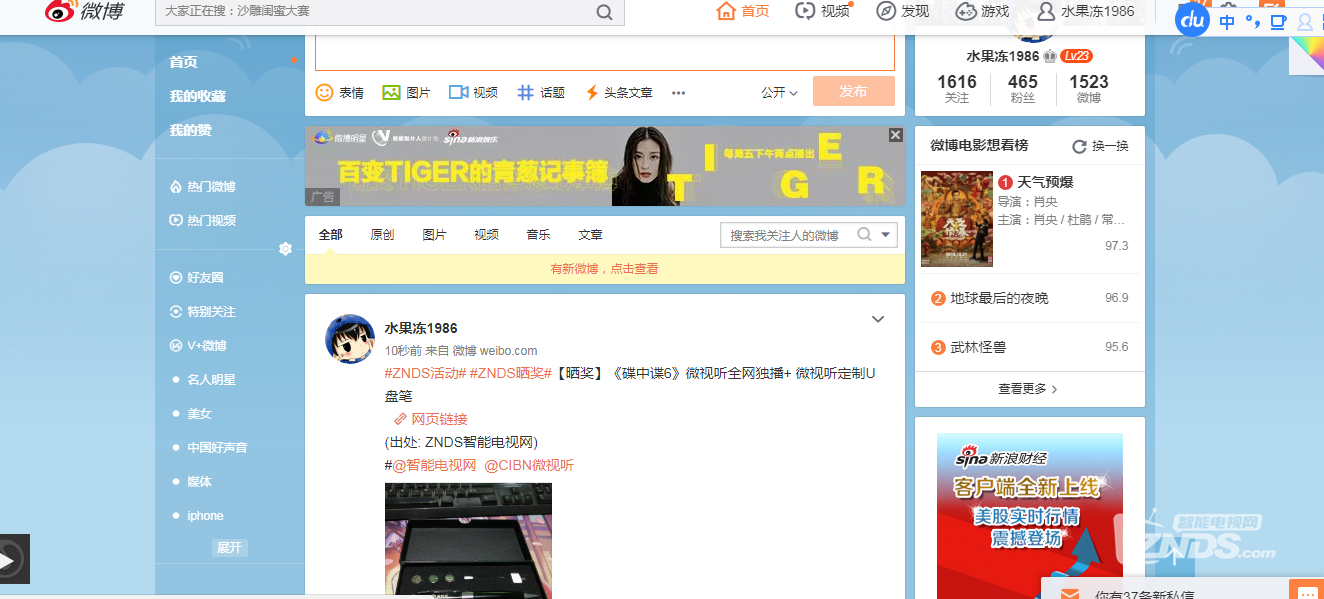Open 特别关注 group

click(203, 312)
